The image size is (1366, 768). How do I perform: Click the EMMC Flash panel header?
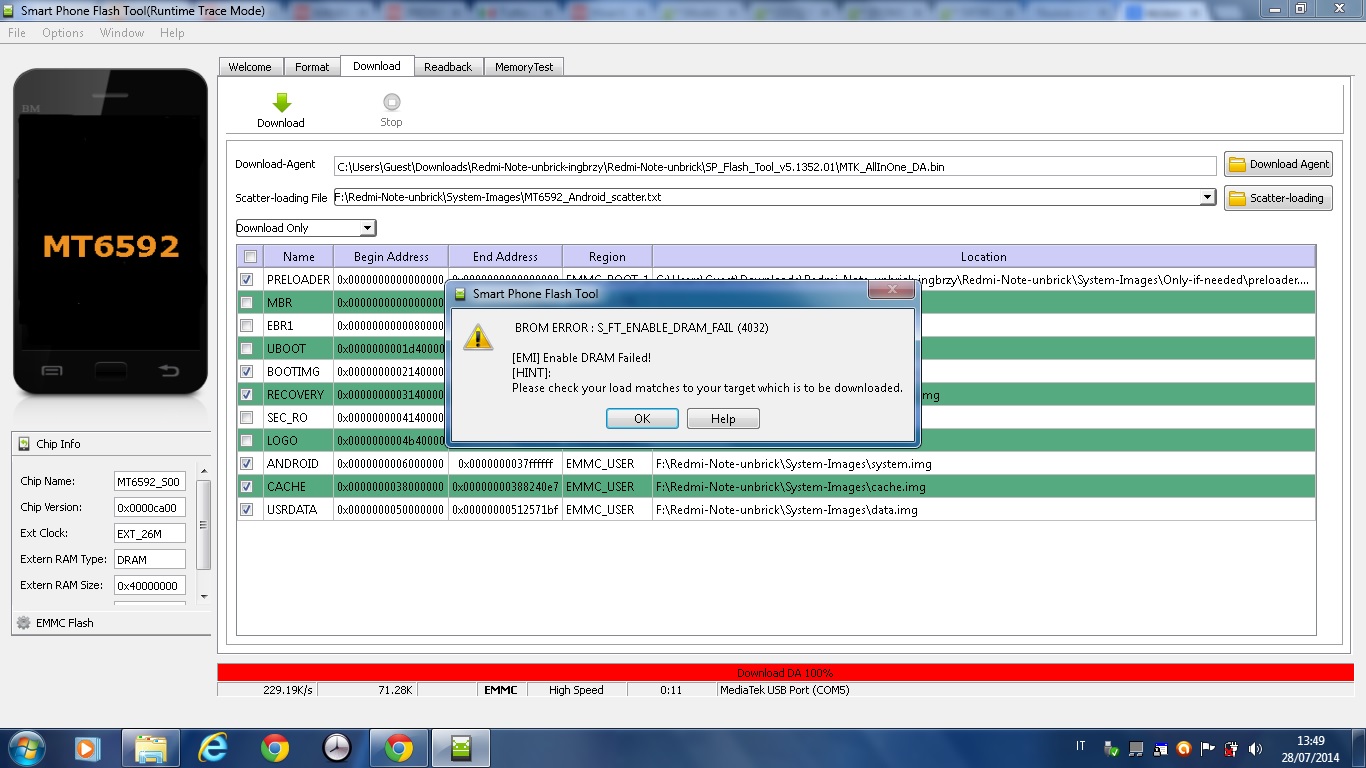(112, 622)
